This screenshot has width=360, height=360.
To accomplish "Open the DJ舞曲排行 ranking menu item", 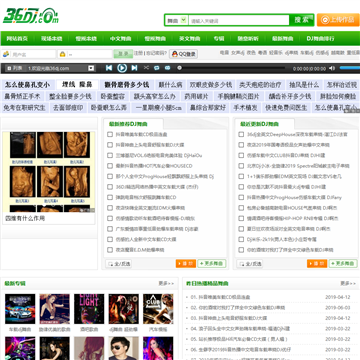I will click(x=320, y=39).
